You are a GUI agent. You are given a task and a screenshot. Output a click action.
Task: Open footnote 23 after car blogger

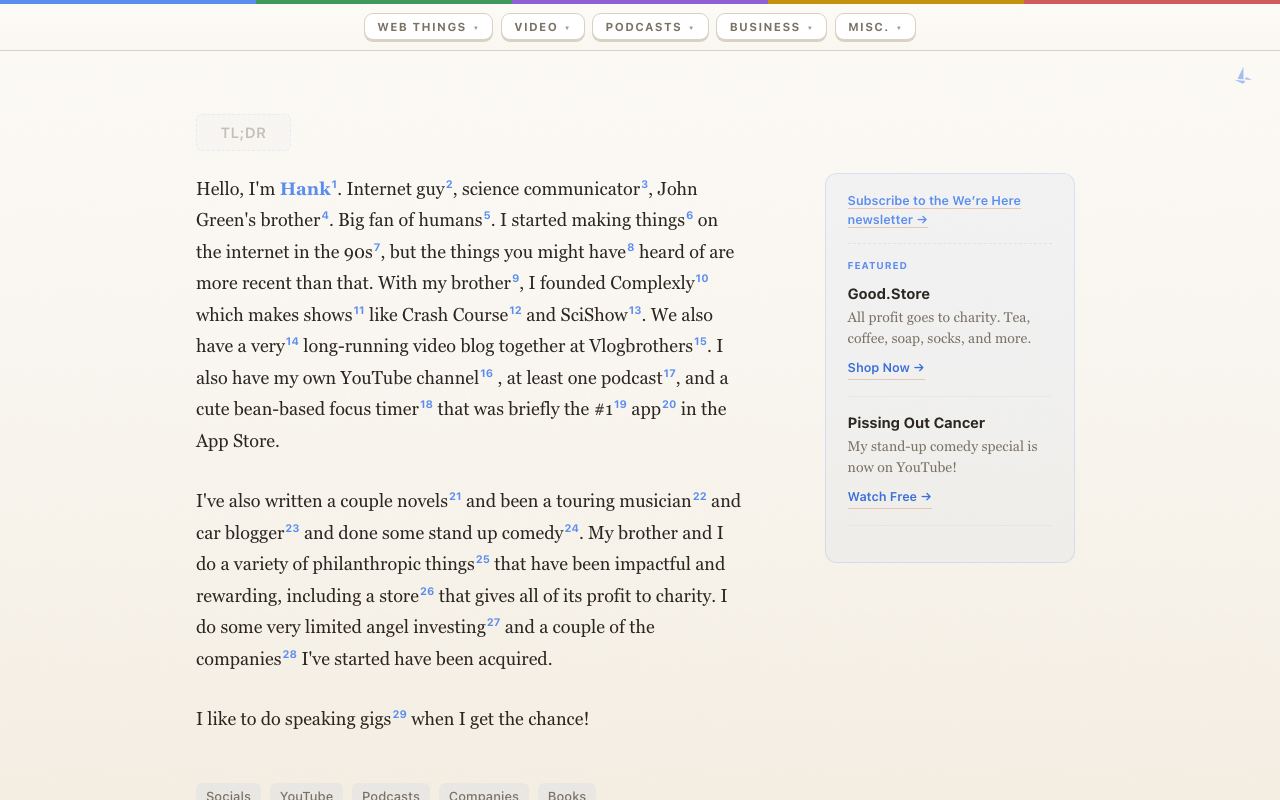click(292, 528)
